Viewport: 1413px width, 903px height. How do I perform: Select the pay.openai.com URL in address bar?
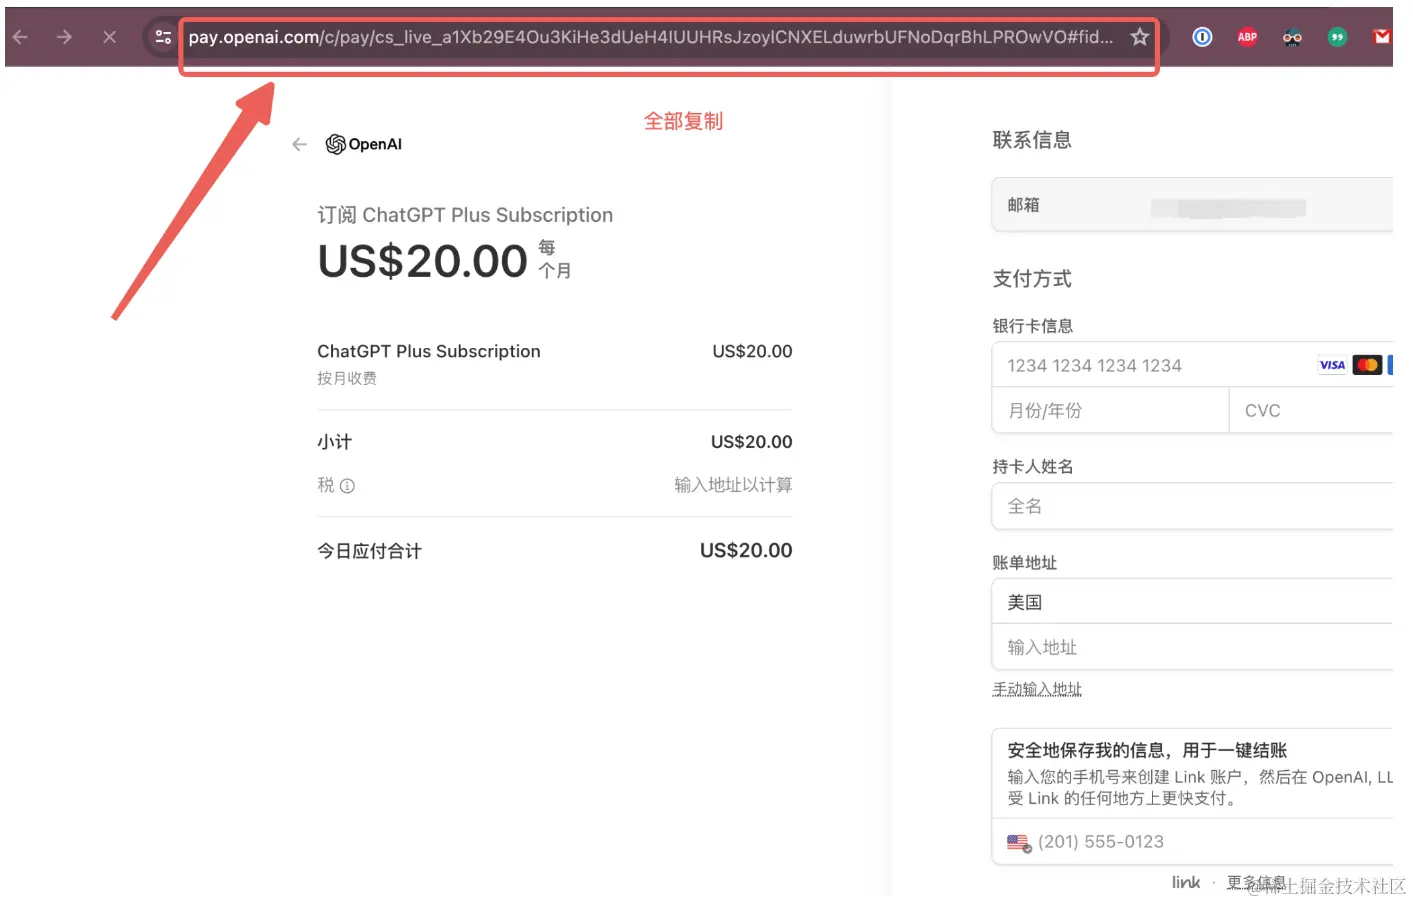pyautogui.click(x=650, y=37)
